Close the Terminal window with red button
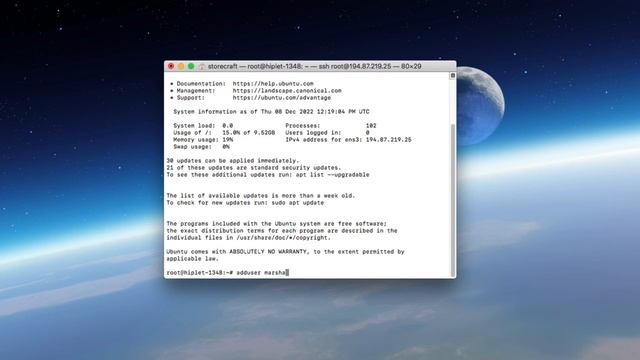Viewport: 640px width, 360px height. point(171,66)
